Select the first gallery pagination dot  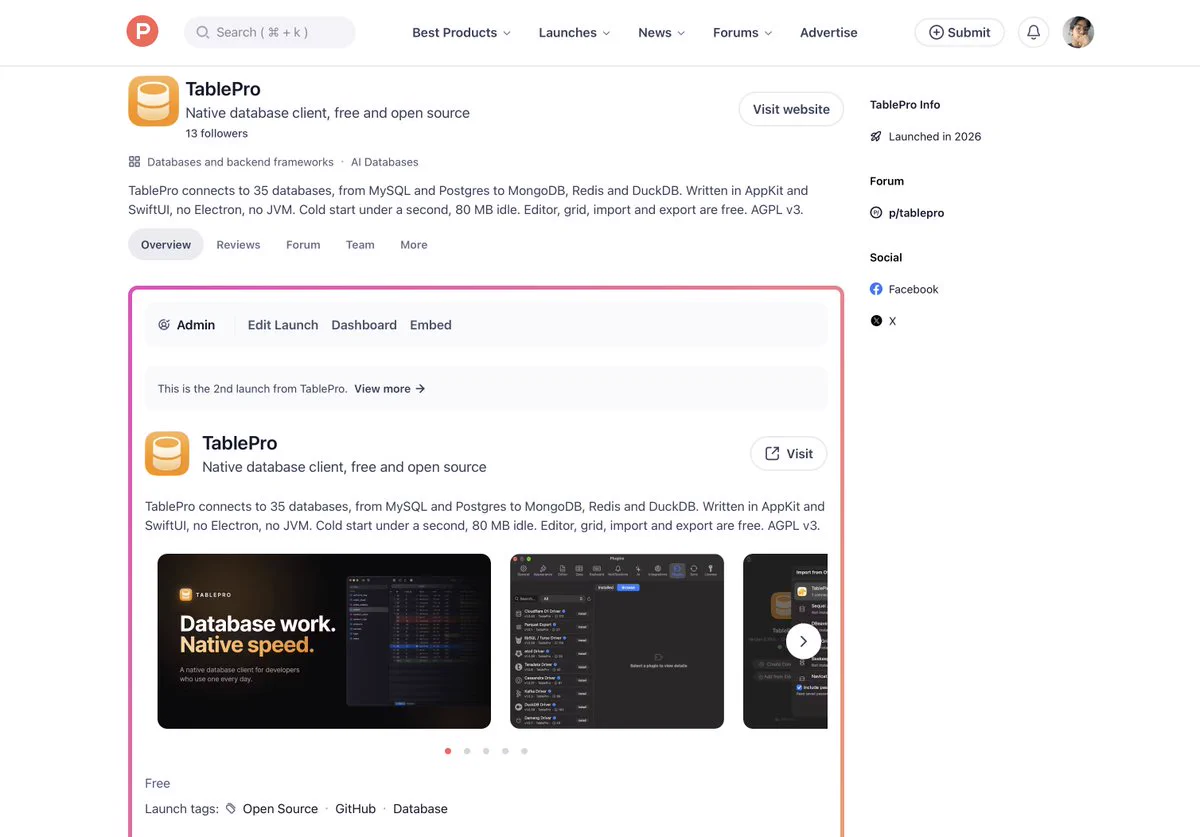(448, 751)
